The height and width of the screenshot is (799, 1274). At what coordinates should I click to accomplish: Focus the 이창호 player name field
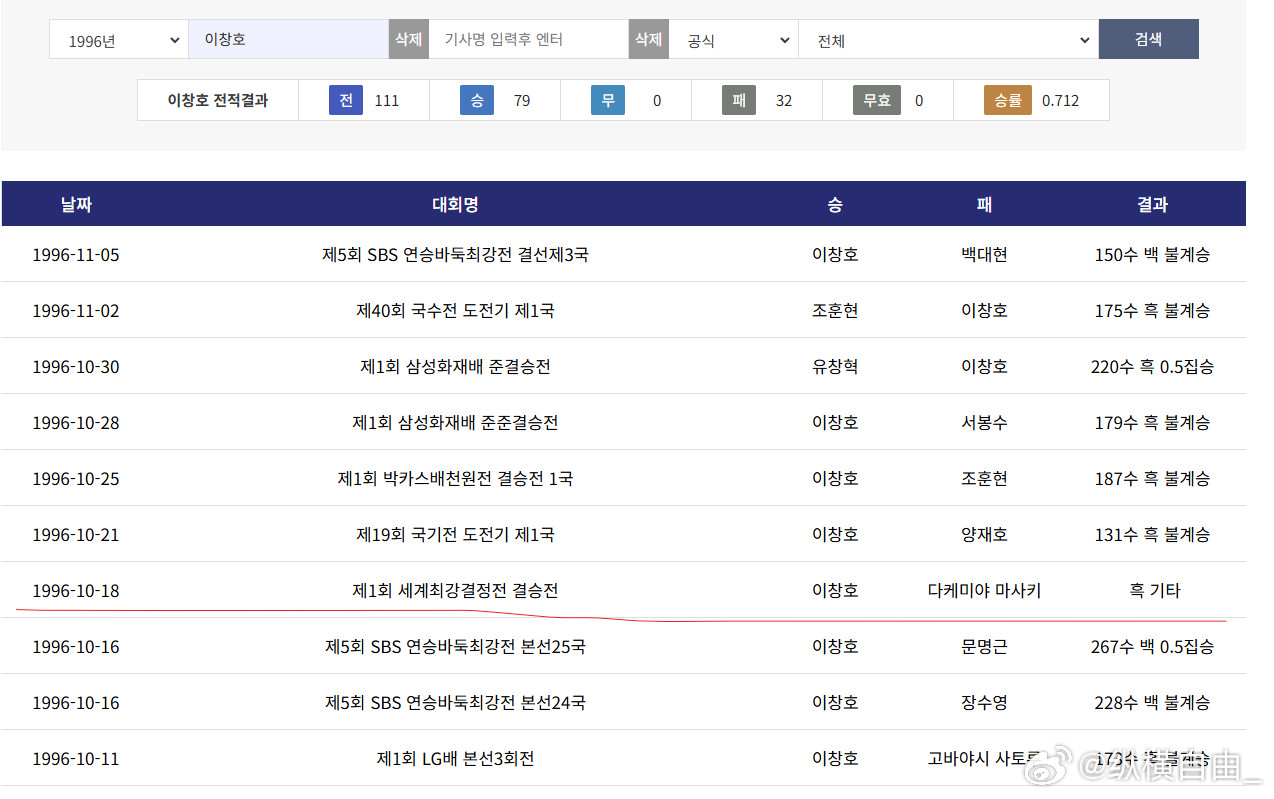click(x=289, y=39)
